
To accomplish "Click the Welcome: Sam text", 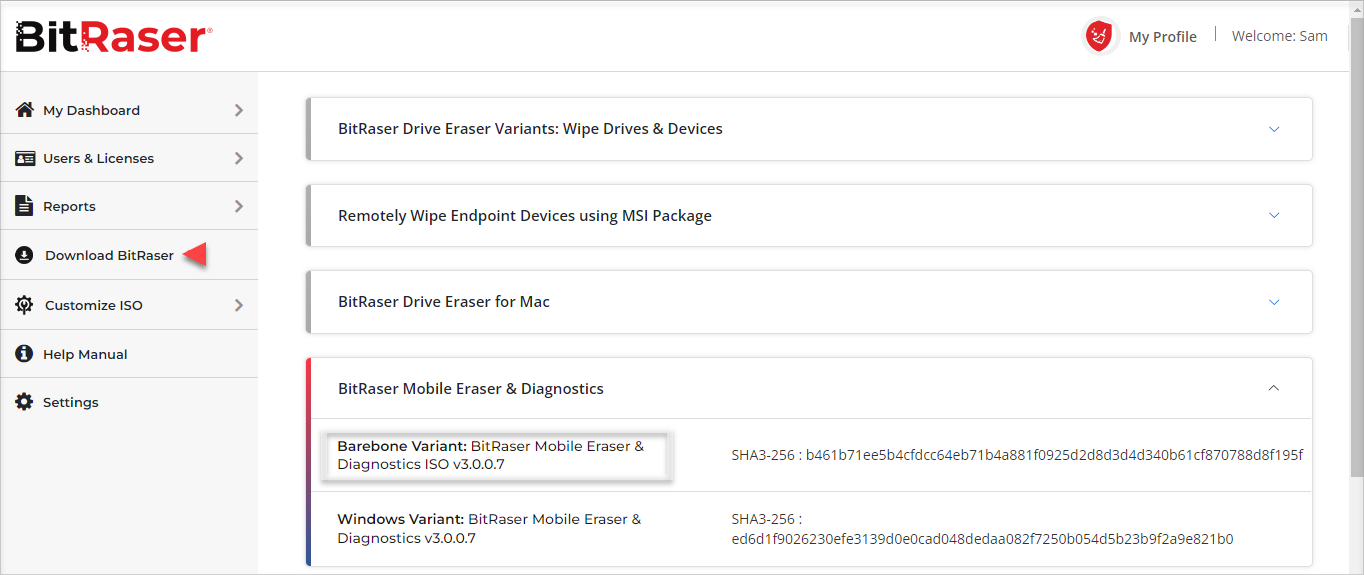I will click(1279, 36).
